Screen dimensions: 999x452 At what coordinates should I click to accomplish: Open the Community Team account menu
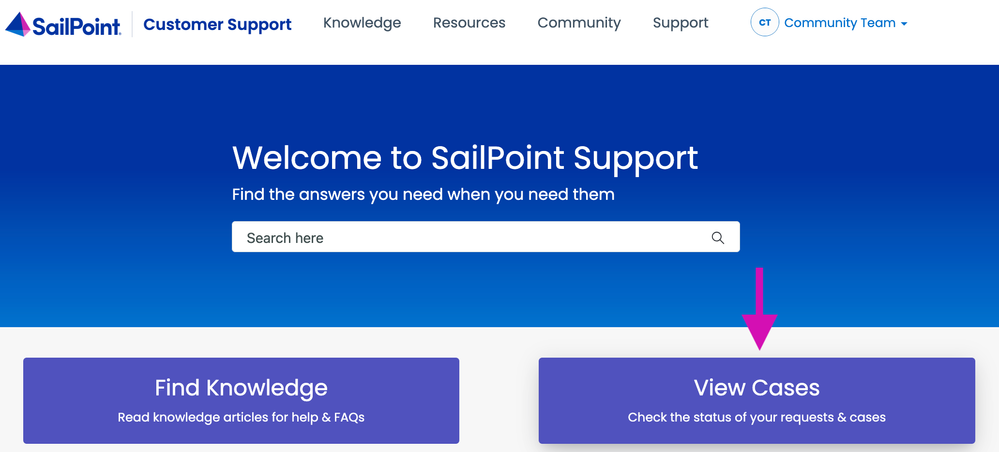tap(839, 23)
